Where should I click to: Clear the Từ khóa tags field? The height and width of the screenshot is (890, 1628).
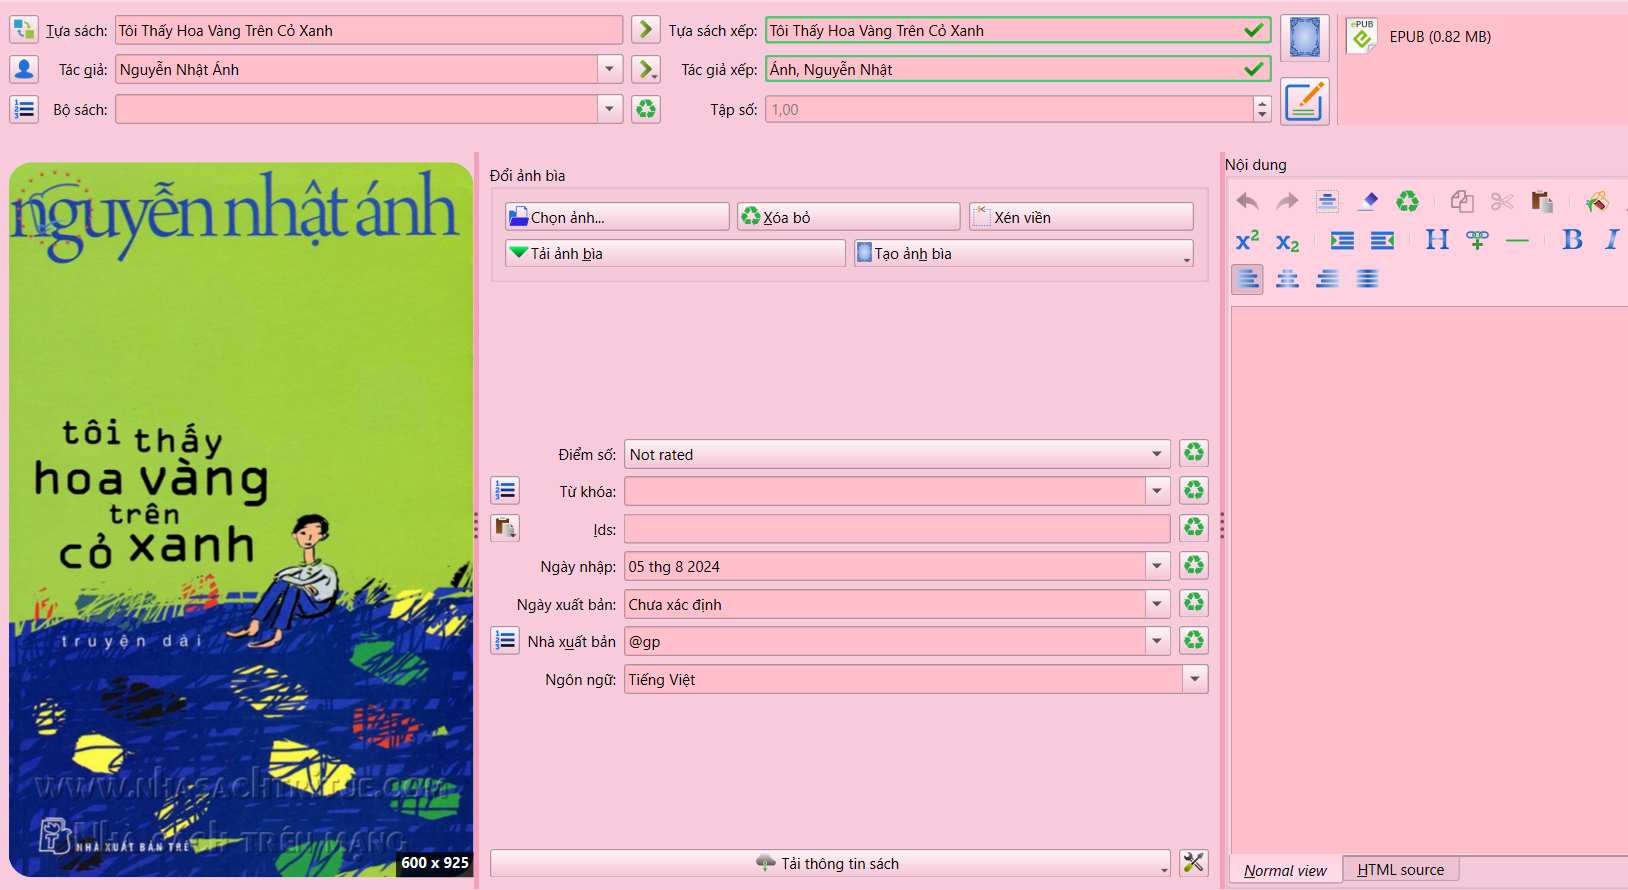[x=1194, y=490]
